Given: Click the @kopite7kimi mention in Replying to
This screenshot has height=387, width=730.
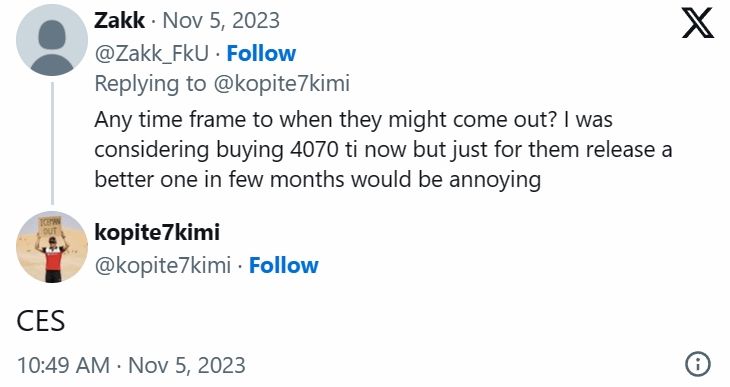Looking at the screenshot, I should click(281, 84).
